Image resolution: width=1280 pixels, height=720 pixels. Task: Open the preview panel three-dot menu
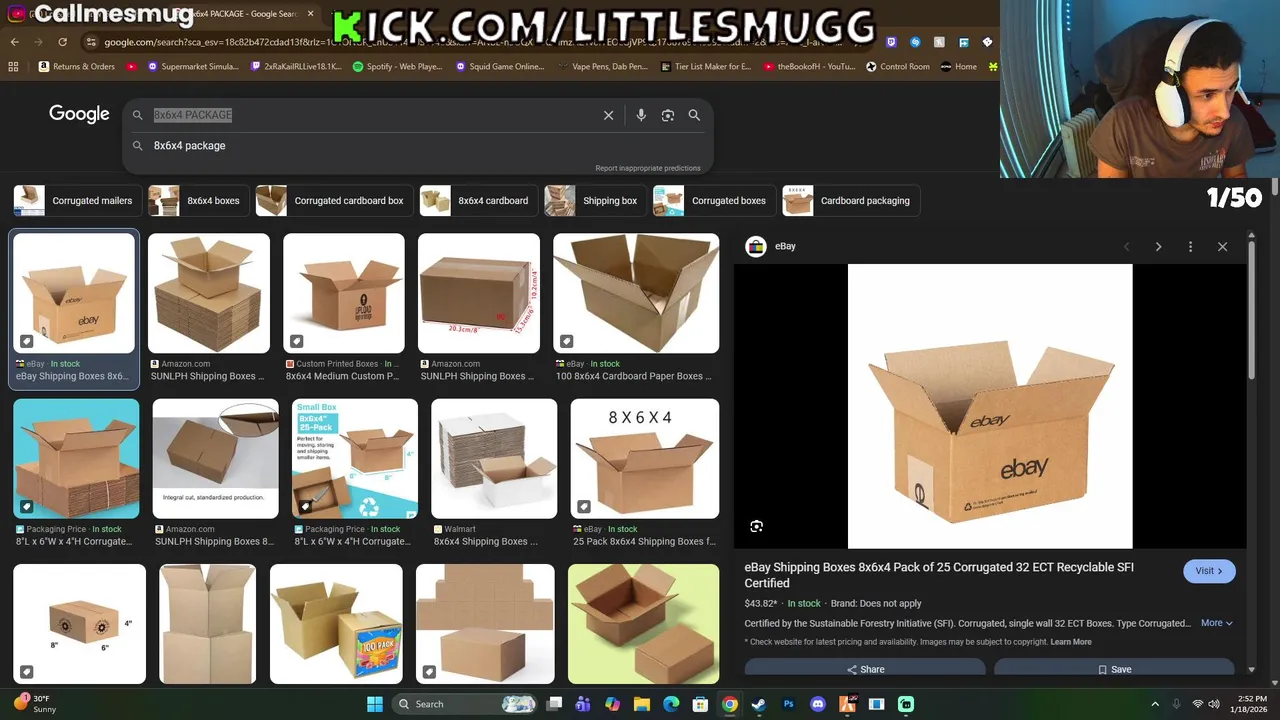click(1190, 246)
